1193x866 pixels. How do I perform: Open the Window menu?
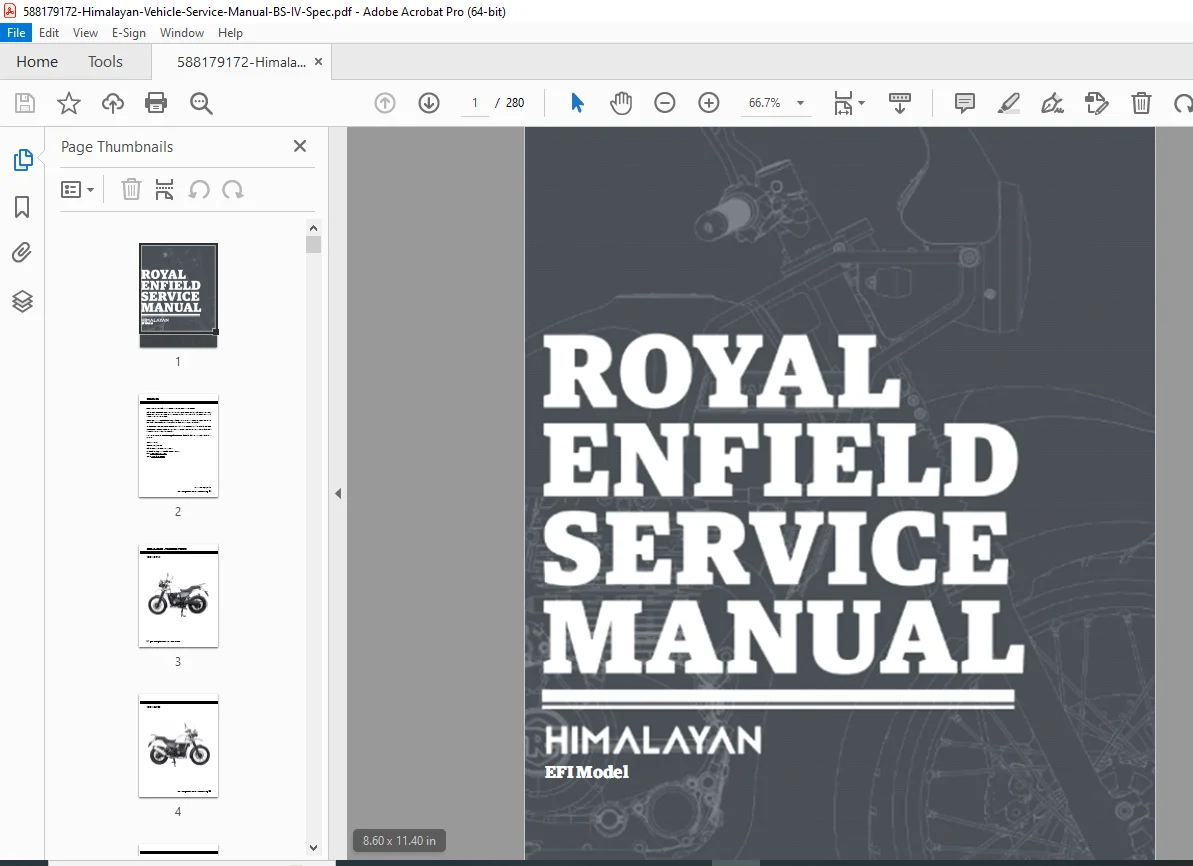tap(182, 33)
